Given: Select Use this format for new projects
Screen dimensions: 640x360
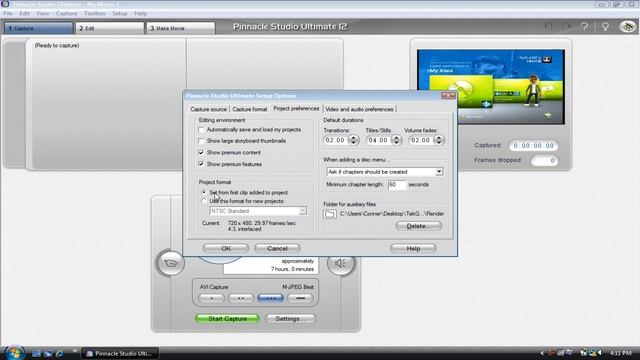Looking at the screenshot, I should [204, 201].
